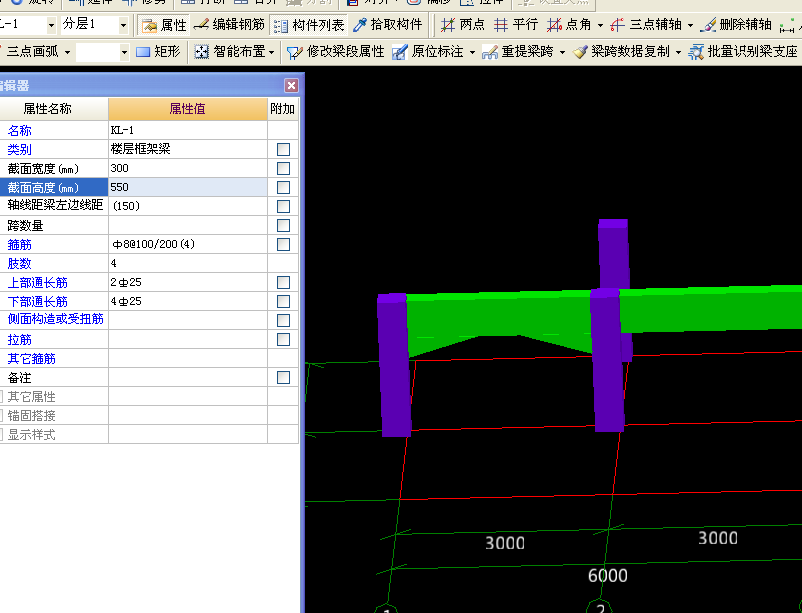The image size is (802, 613).
Task: Open the 梁跨数据复制 dropdown arrow
Action: pyautogui.click(x=678, y=52)
